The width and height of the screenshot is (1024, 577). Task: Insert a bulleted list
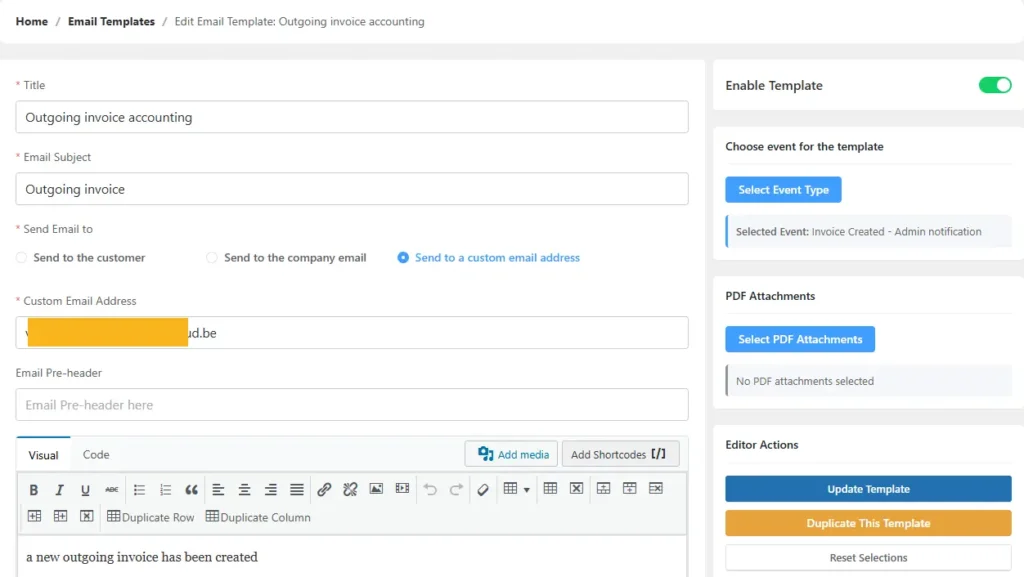140,490
